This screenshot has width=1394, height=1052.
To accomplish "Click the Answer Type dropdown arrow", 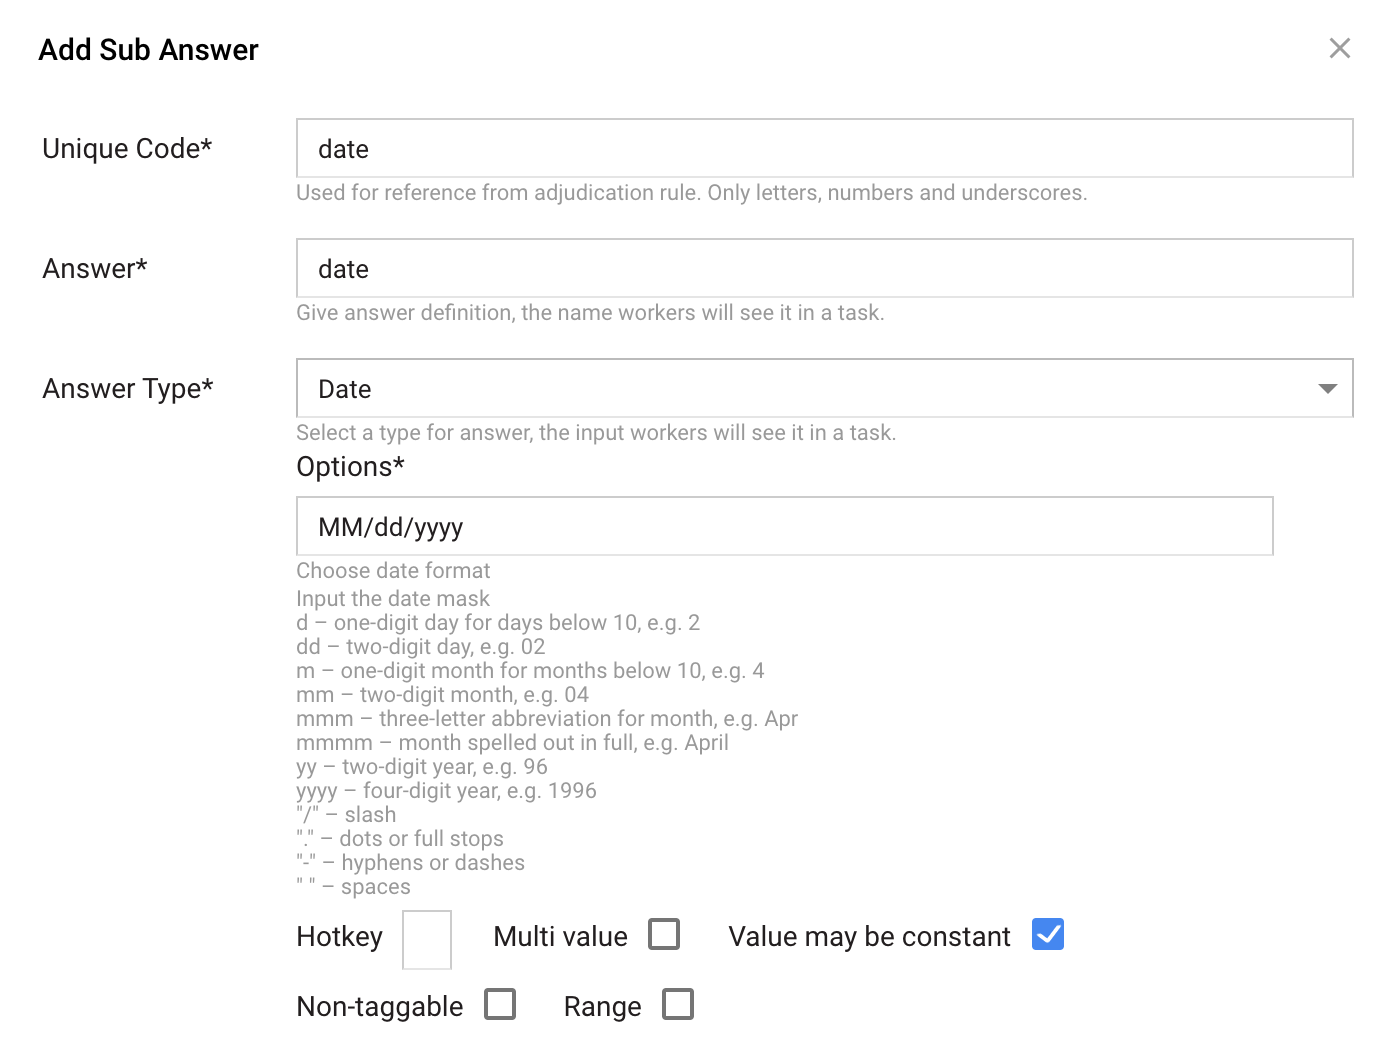I will click(x=1328, y=389).
